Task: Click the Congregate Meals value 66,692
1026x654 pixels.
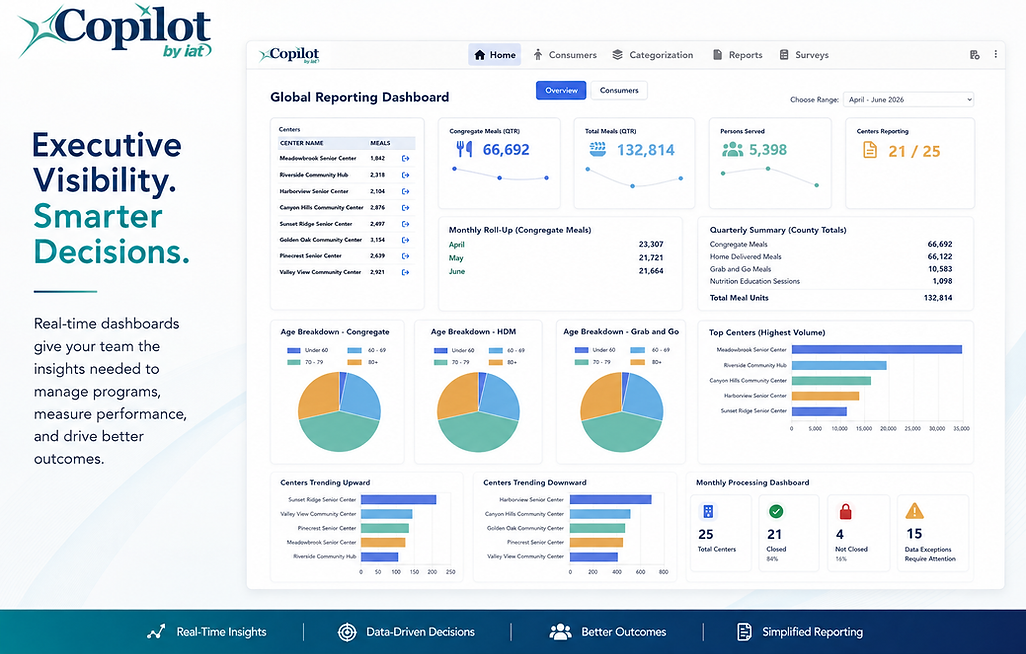Action: pyautogui.click(x=506, y=150)
